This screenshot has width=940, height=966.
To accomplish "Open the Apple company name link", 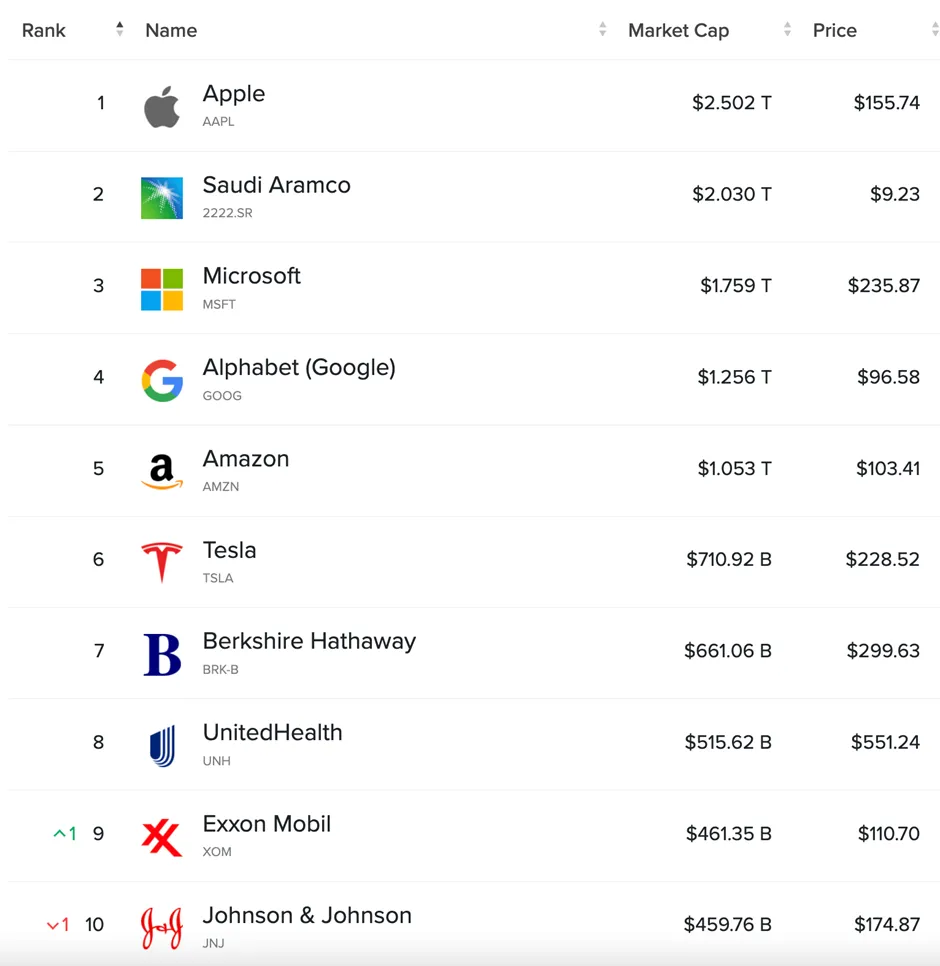I will coord(234,94).
